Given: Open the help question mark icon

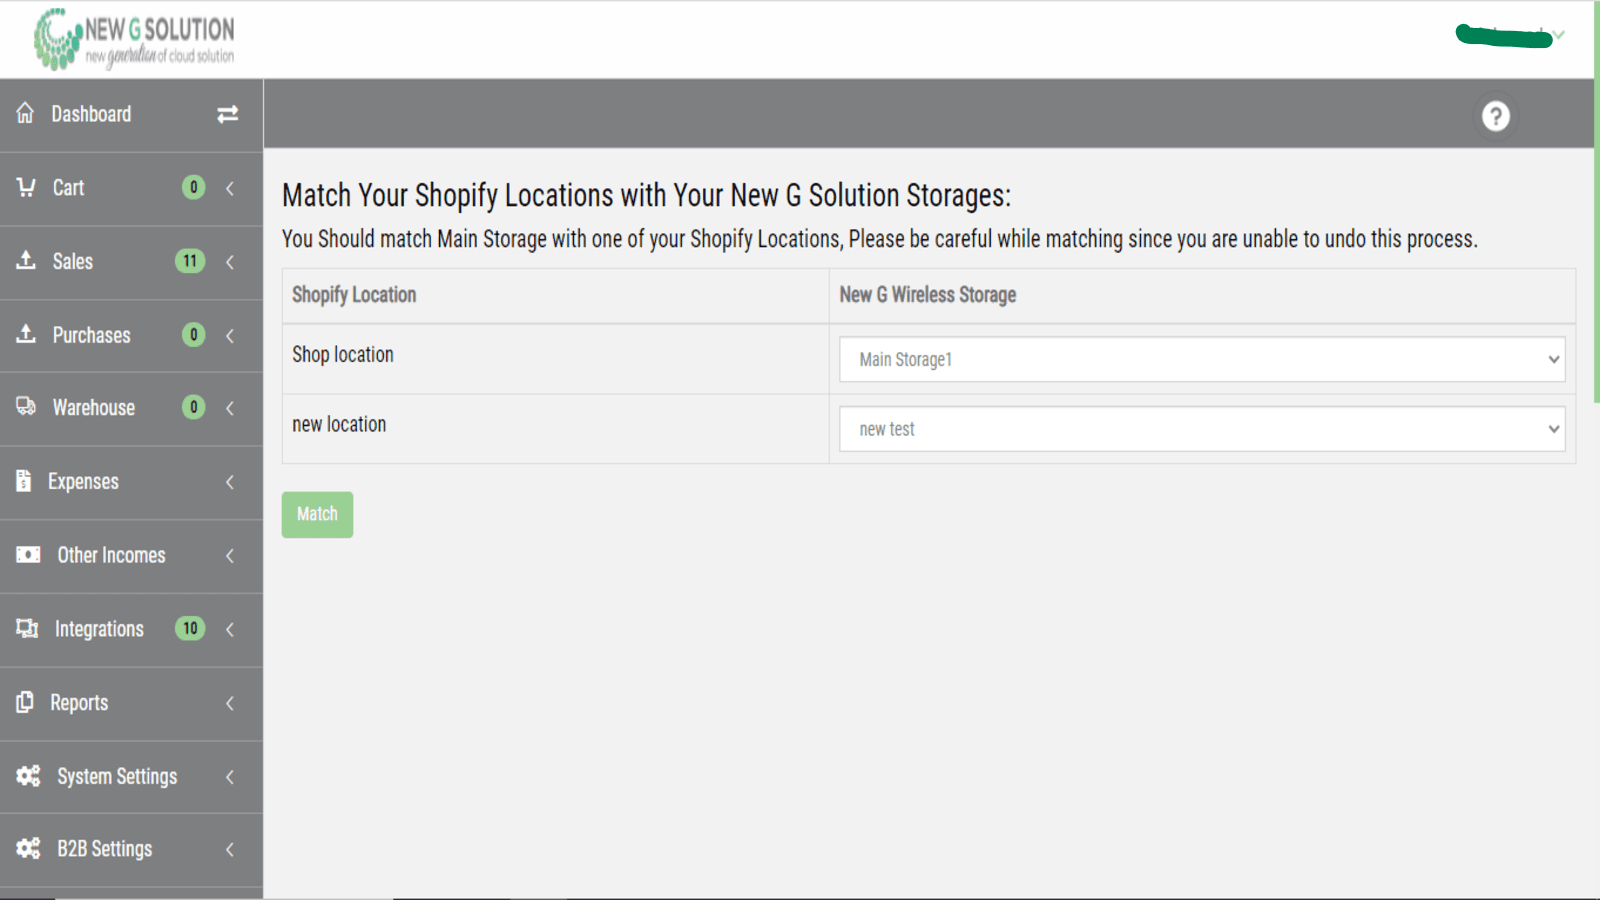Looking at the screenshot, I should point(1495,116).
